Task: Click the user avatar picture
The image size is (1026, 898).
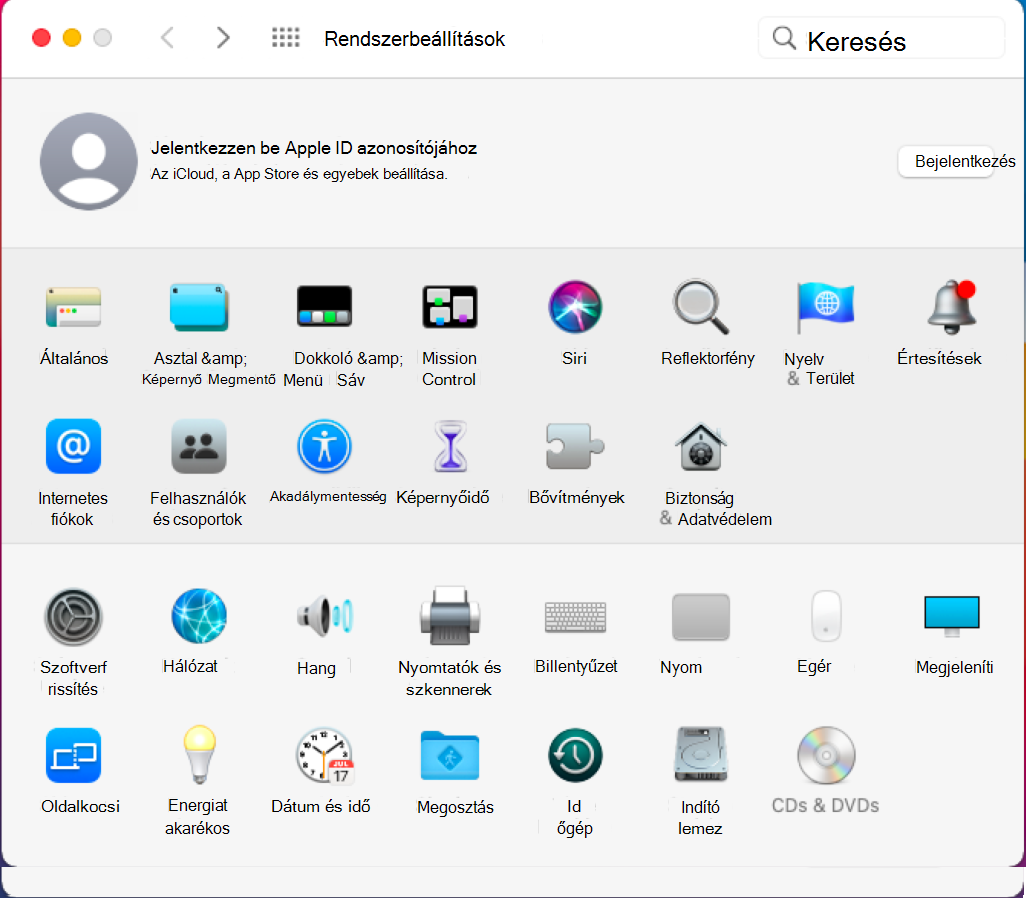Action: pyautogui.click(x=89, y=161)
